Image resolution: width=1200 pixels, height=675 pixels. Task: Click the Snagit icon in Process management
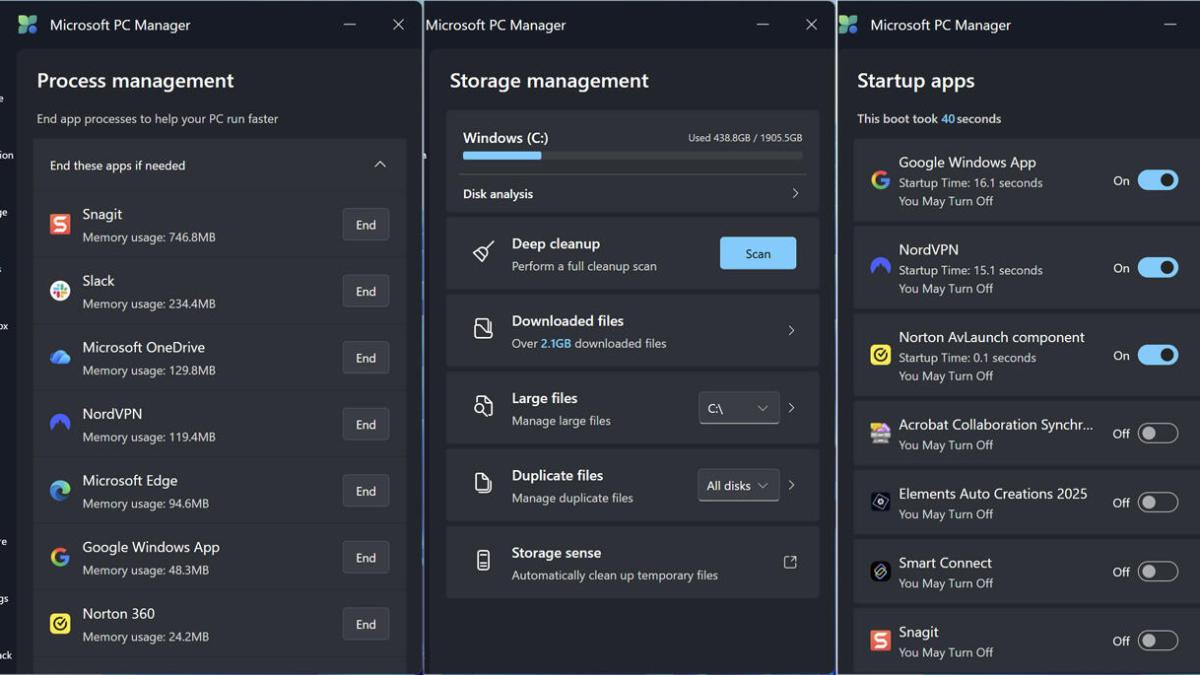click(60, 225)
